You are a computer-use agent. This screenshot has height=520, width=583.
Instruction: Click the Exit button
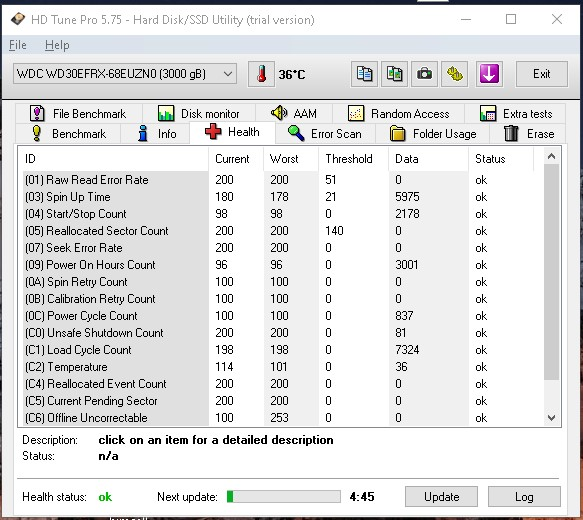click(x=541, y=74)
